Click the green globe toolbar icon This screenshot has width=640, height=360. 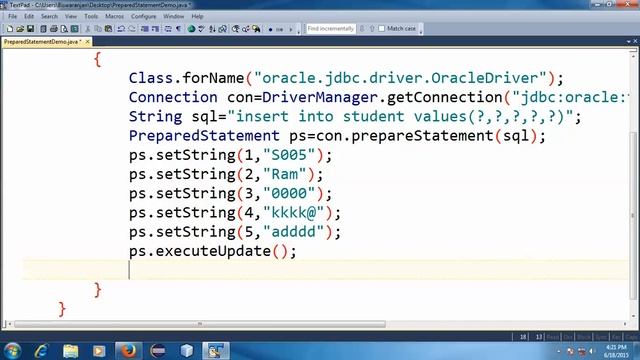[191, 29]
